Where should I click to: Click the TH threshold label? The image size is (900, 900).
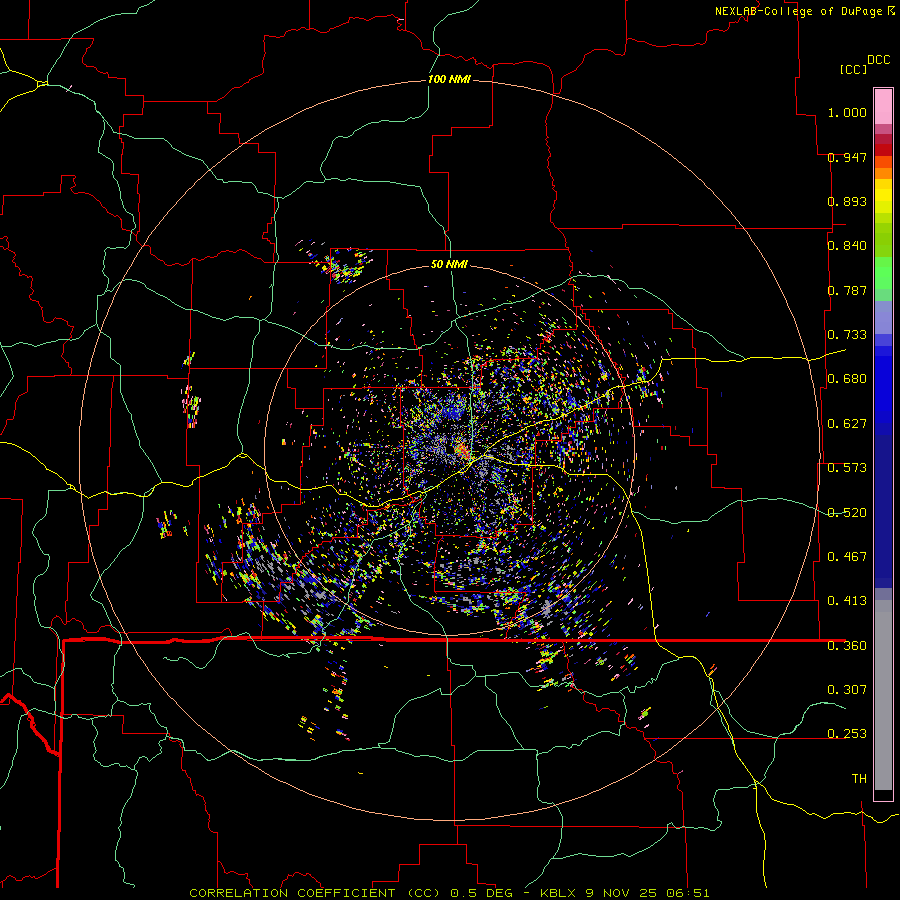click(x=859, y=779)
